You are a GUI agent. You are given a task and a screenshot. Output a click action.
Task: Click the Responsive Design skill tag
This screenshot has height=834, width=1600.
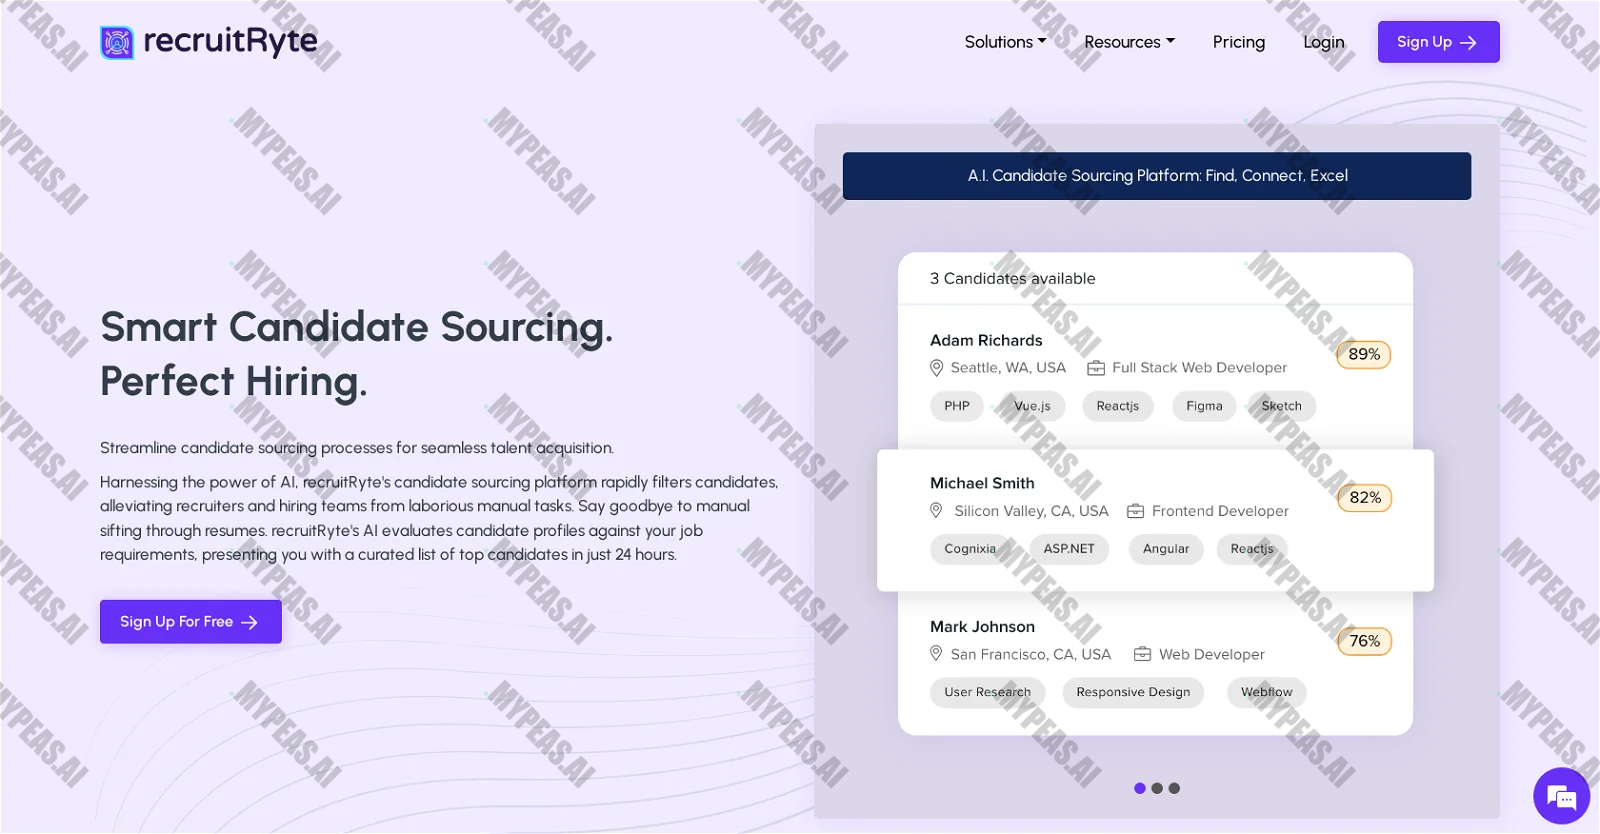coord(1133,692)
